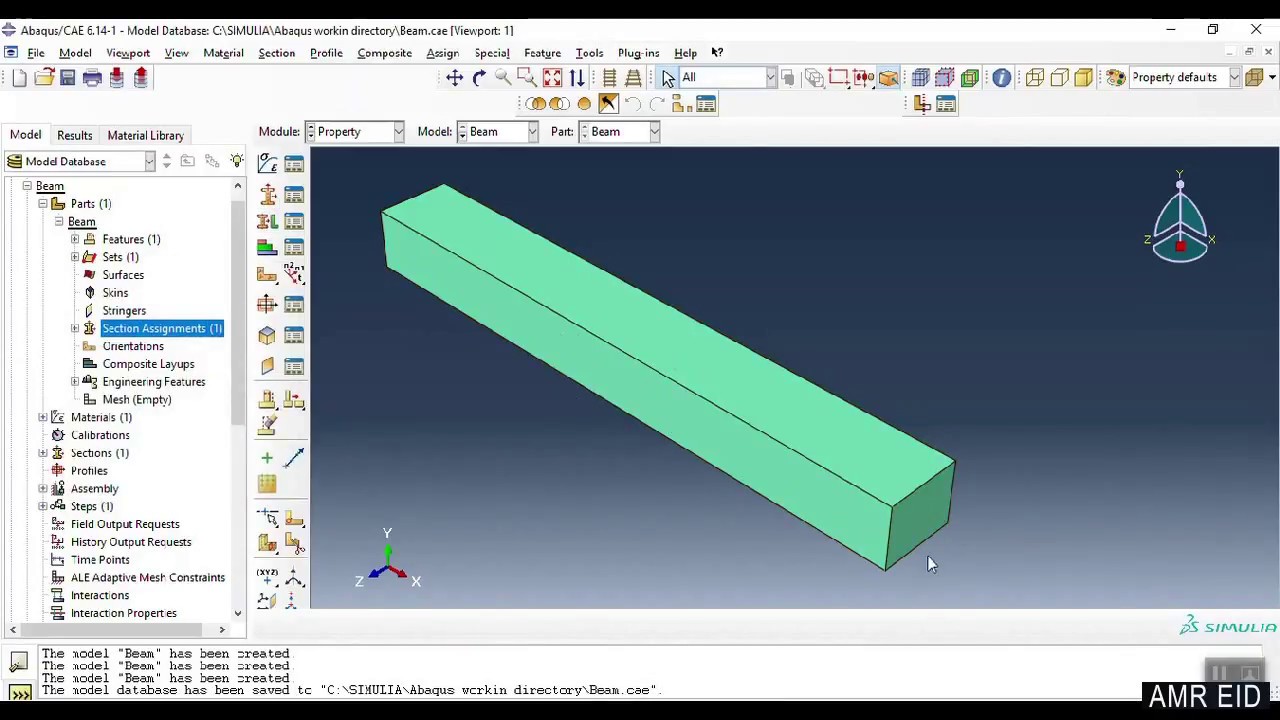The width and height of the screenshot is (1280, 720).
Task: Switch to the Material Library tab
Action: click(x=145, y=135)
